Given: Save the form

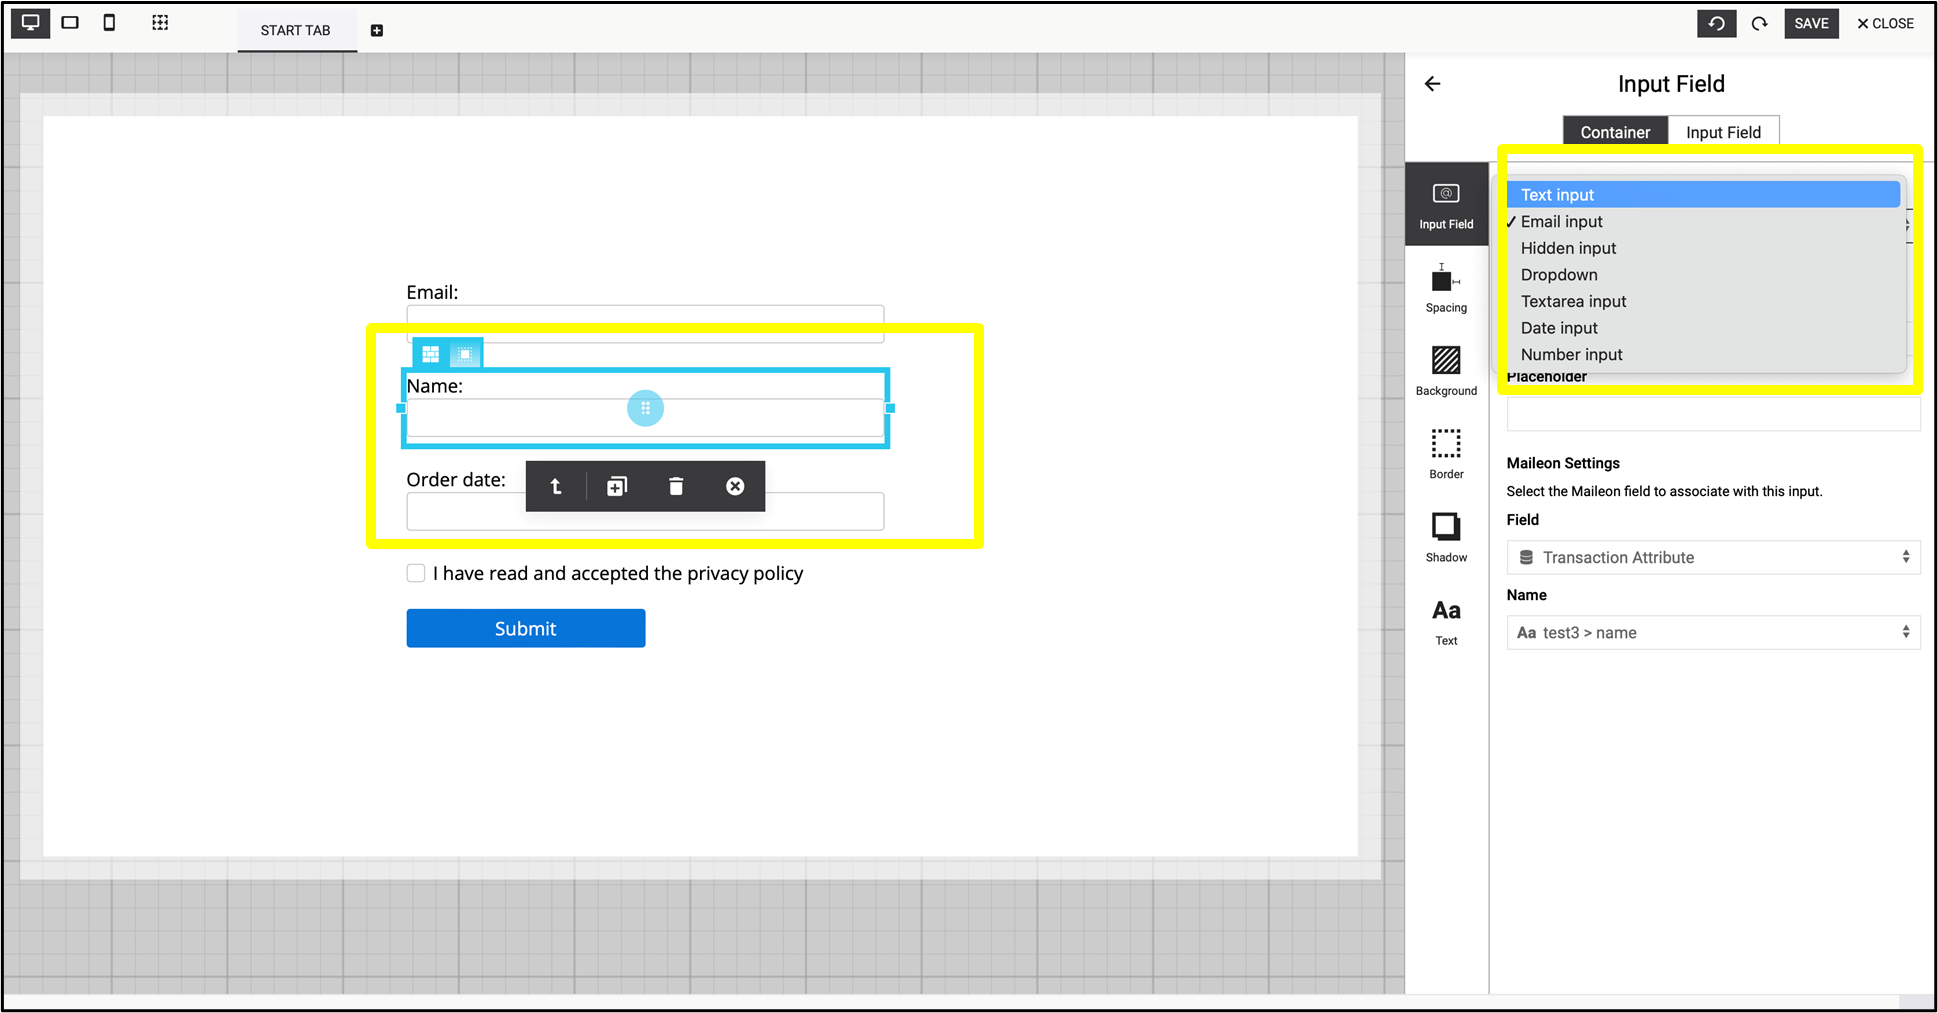Looking at the screenshot, I should 1811,23.
